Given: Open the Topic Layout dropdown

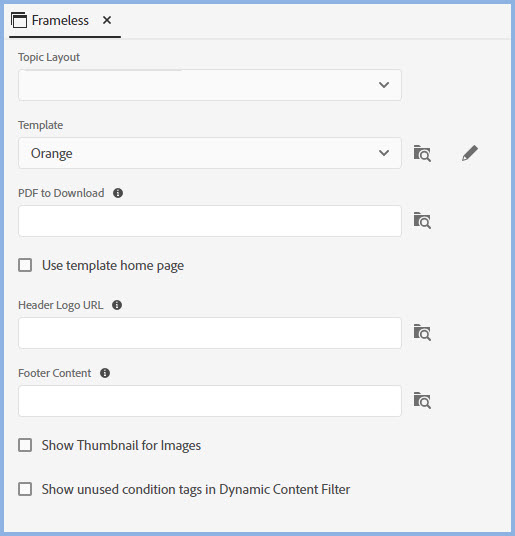Looking at the screenshot, I should click(210, 85).
